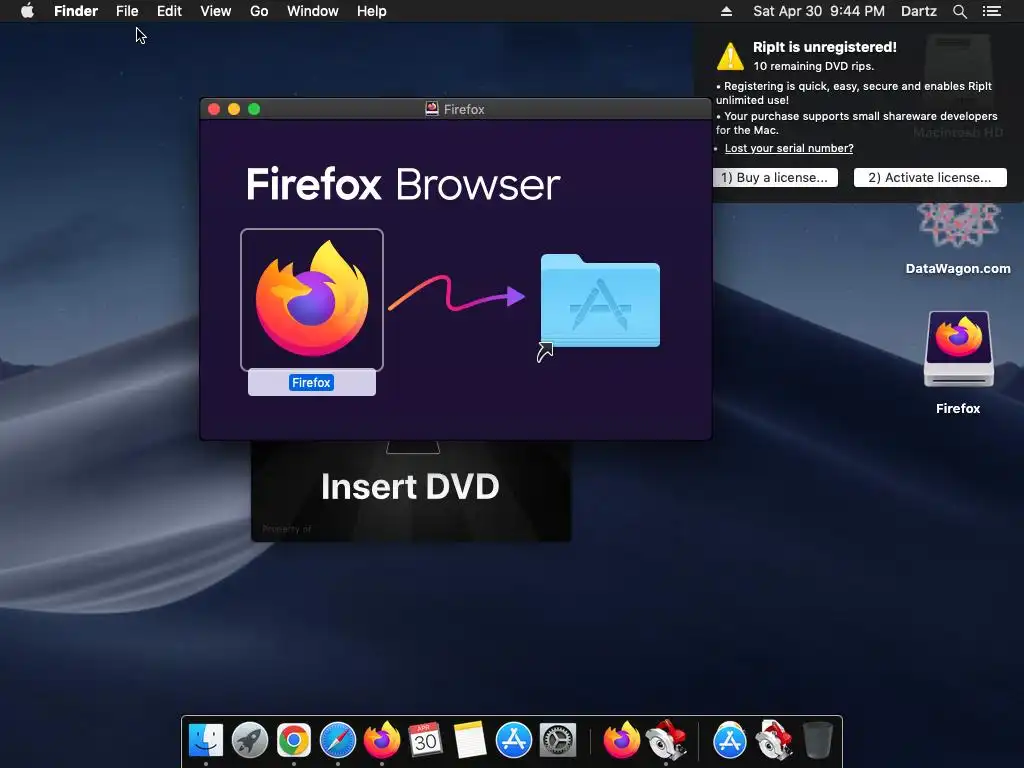The height and width of the screenshot is (768, 1024).
Task: Launch Google Chrome from the Dock
Action: click(x=294, y=740)
